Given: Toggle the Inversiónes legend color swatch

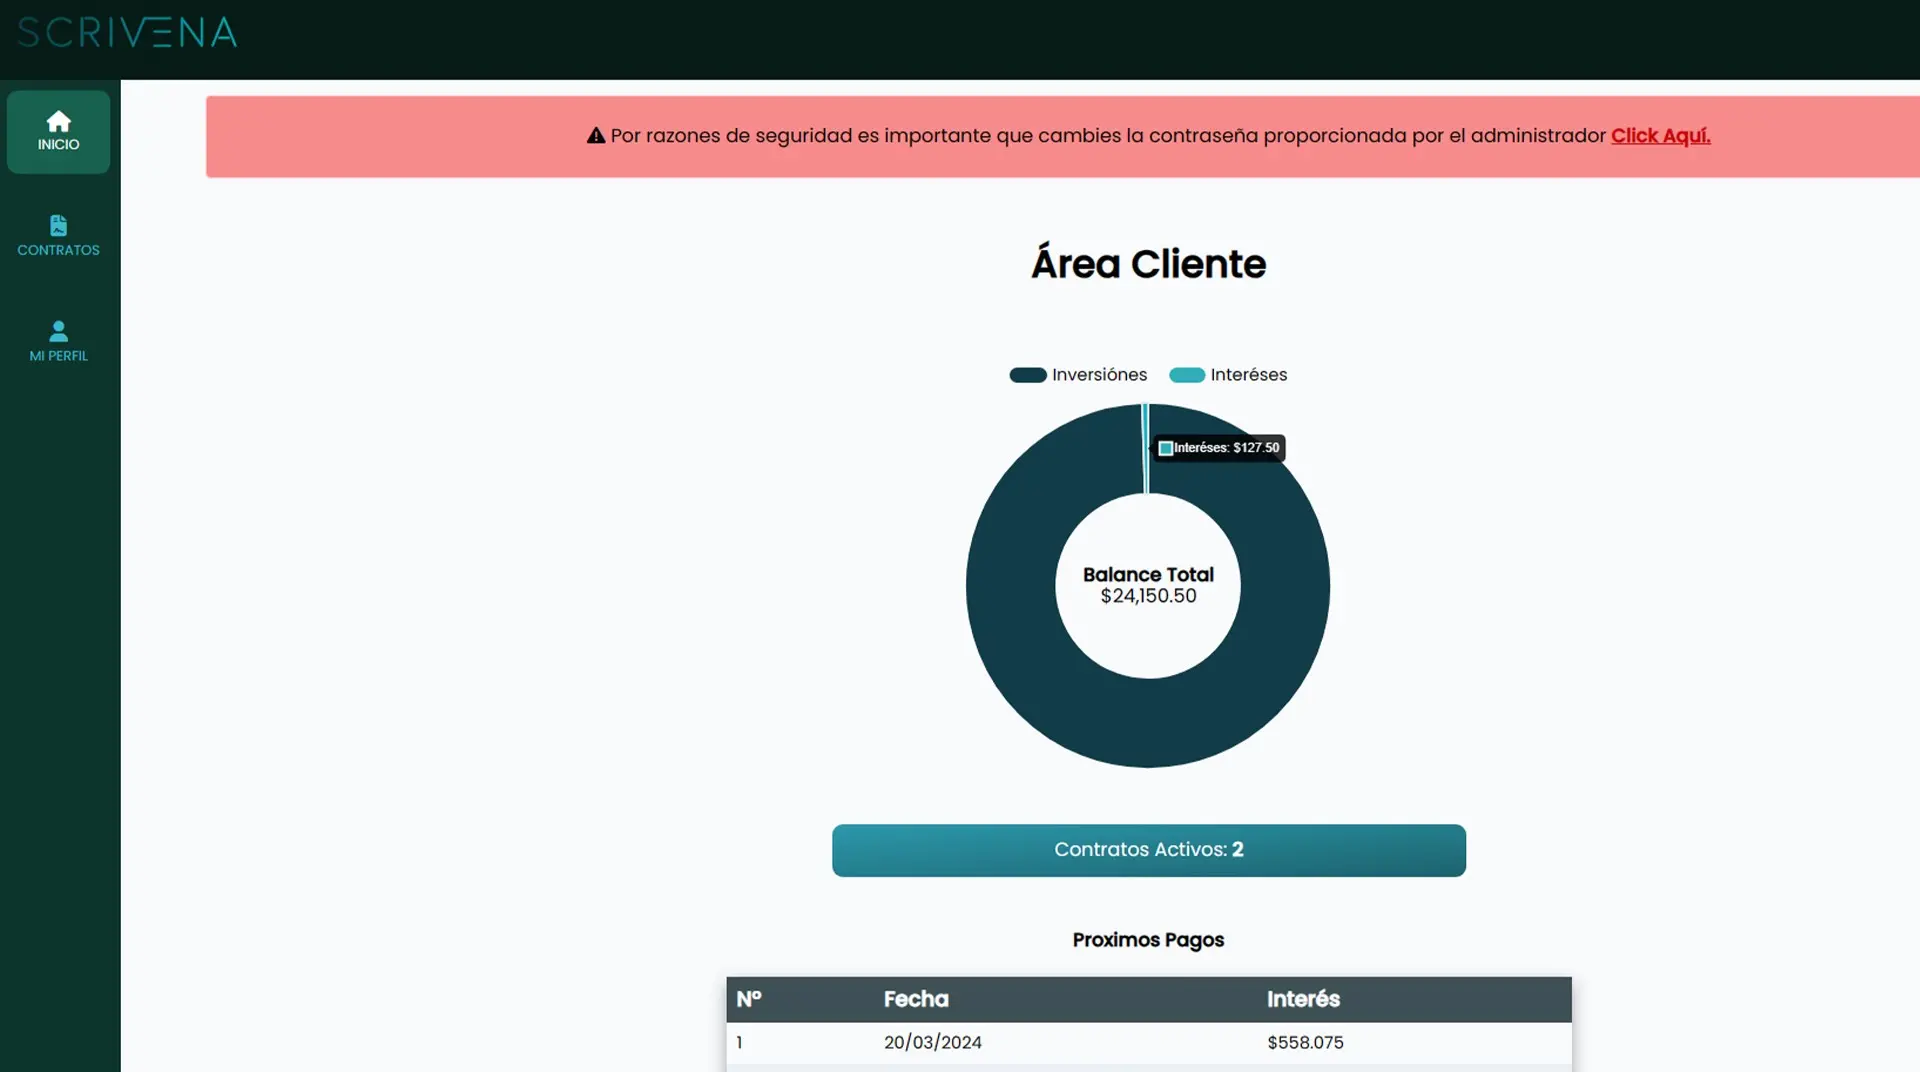Looking at the screenshot, I should pyautogui.click(x=1027, y=375).
